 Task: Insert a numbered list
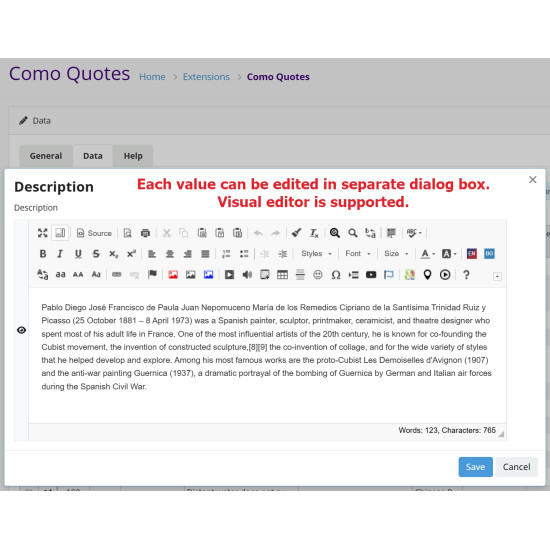point(226,254)
